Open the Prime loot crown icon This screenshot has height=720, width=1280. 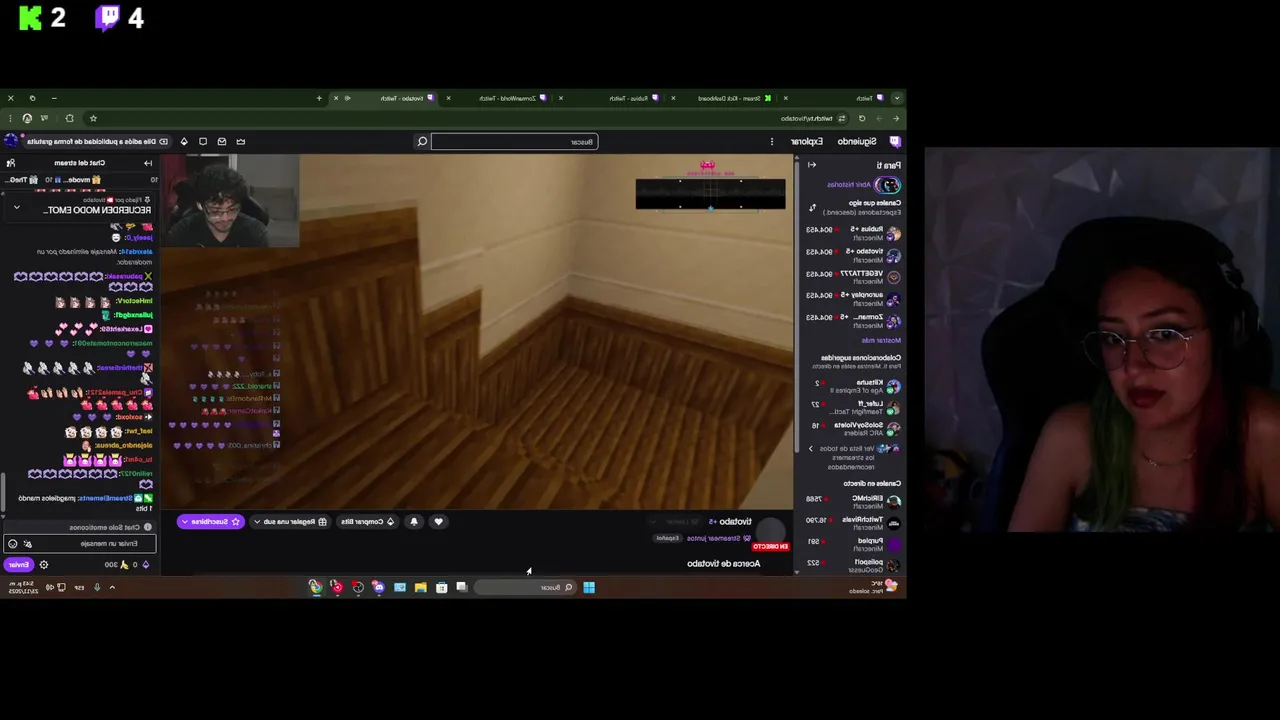240,141
